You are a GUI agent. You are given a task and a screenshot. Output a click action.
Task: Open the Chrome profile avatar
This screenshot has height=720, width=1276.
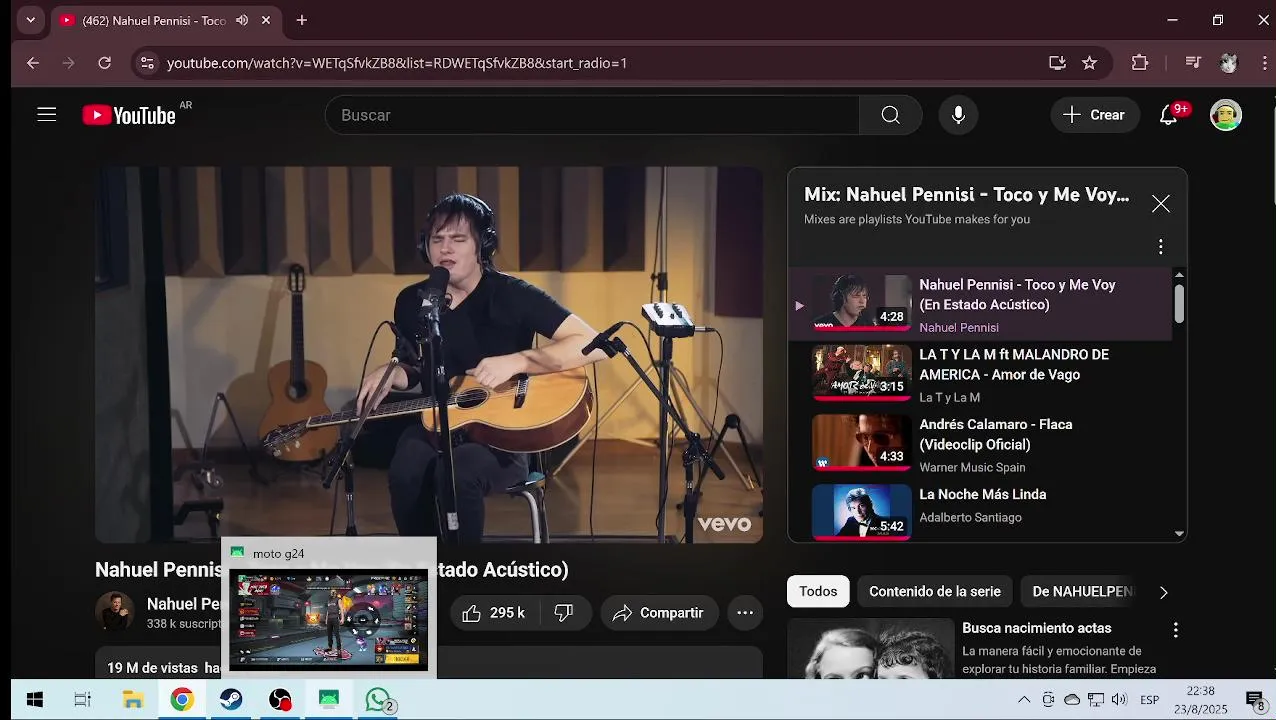coord(1229,63)
